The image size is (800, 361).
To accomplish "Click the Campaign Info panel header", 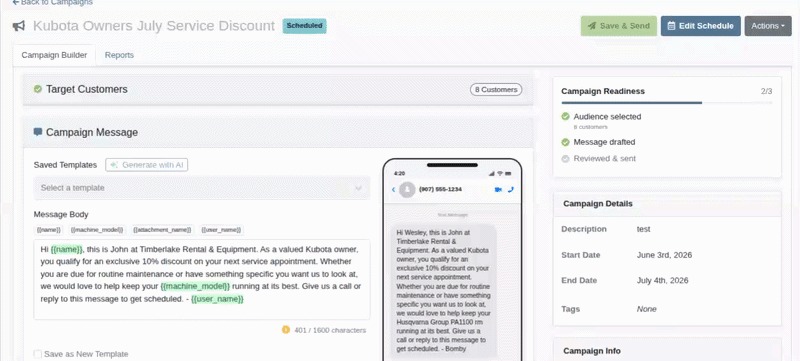I will coord(667,351).
